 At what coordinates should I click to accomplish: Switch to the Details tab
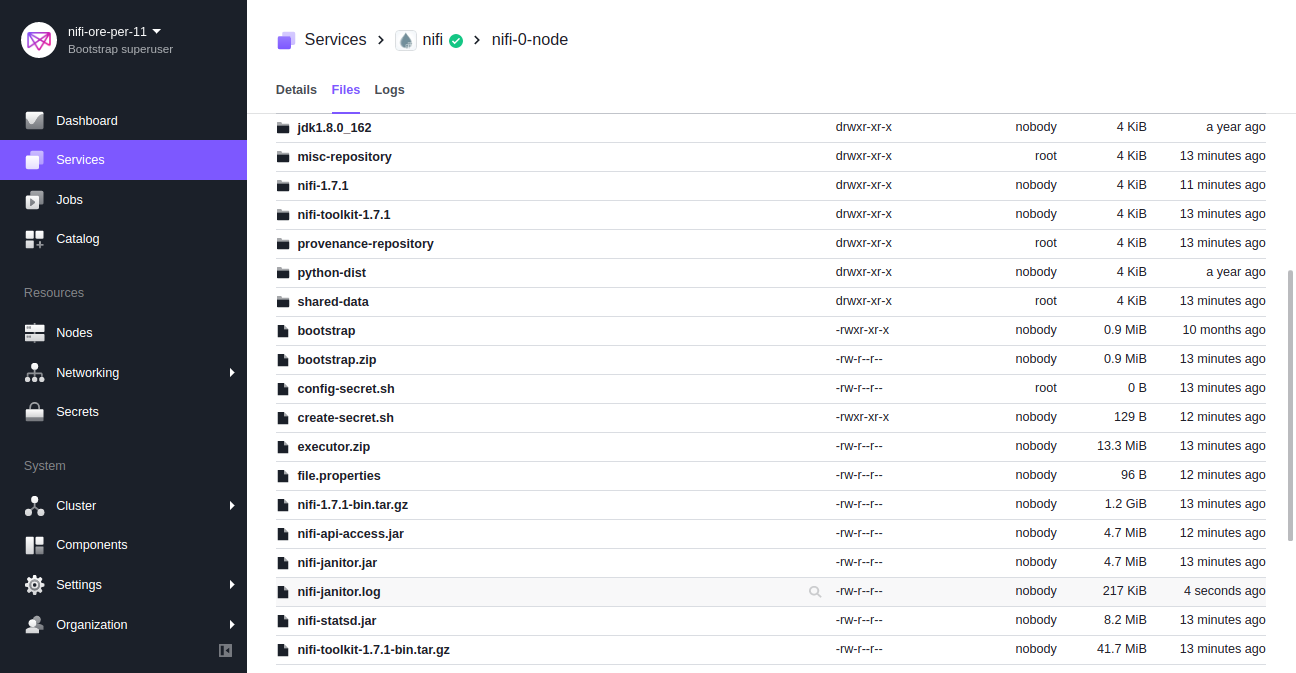coord(296,90)
